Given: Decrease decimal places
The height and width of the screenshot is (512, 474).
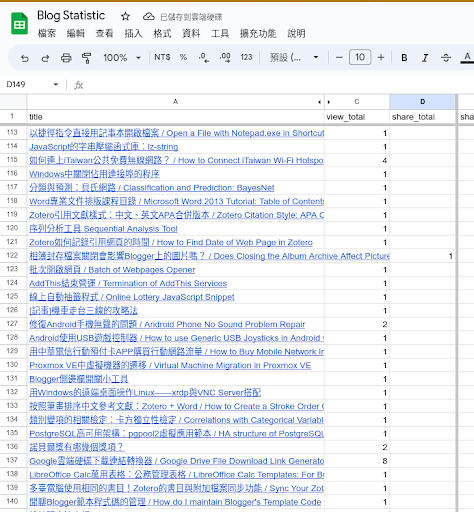Looking at the screenshot, I should [x=204, y=58].
